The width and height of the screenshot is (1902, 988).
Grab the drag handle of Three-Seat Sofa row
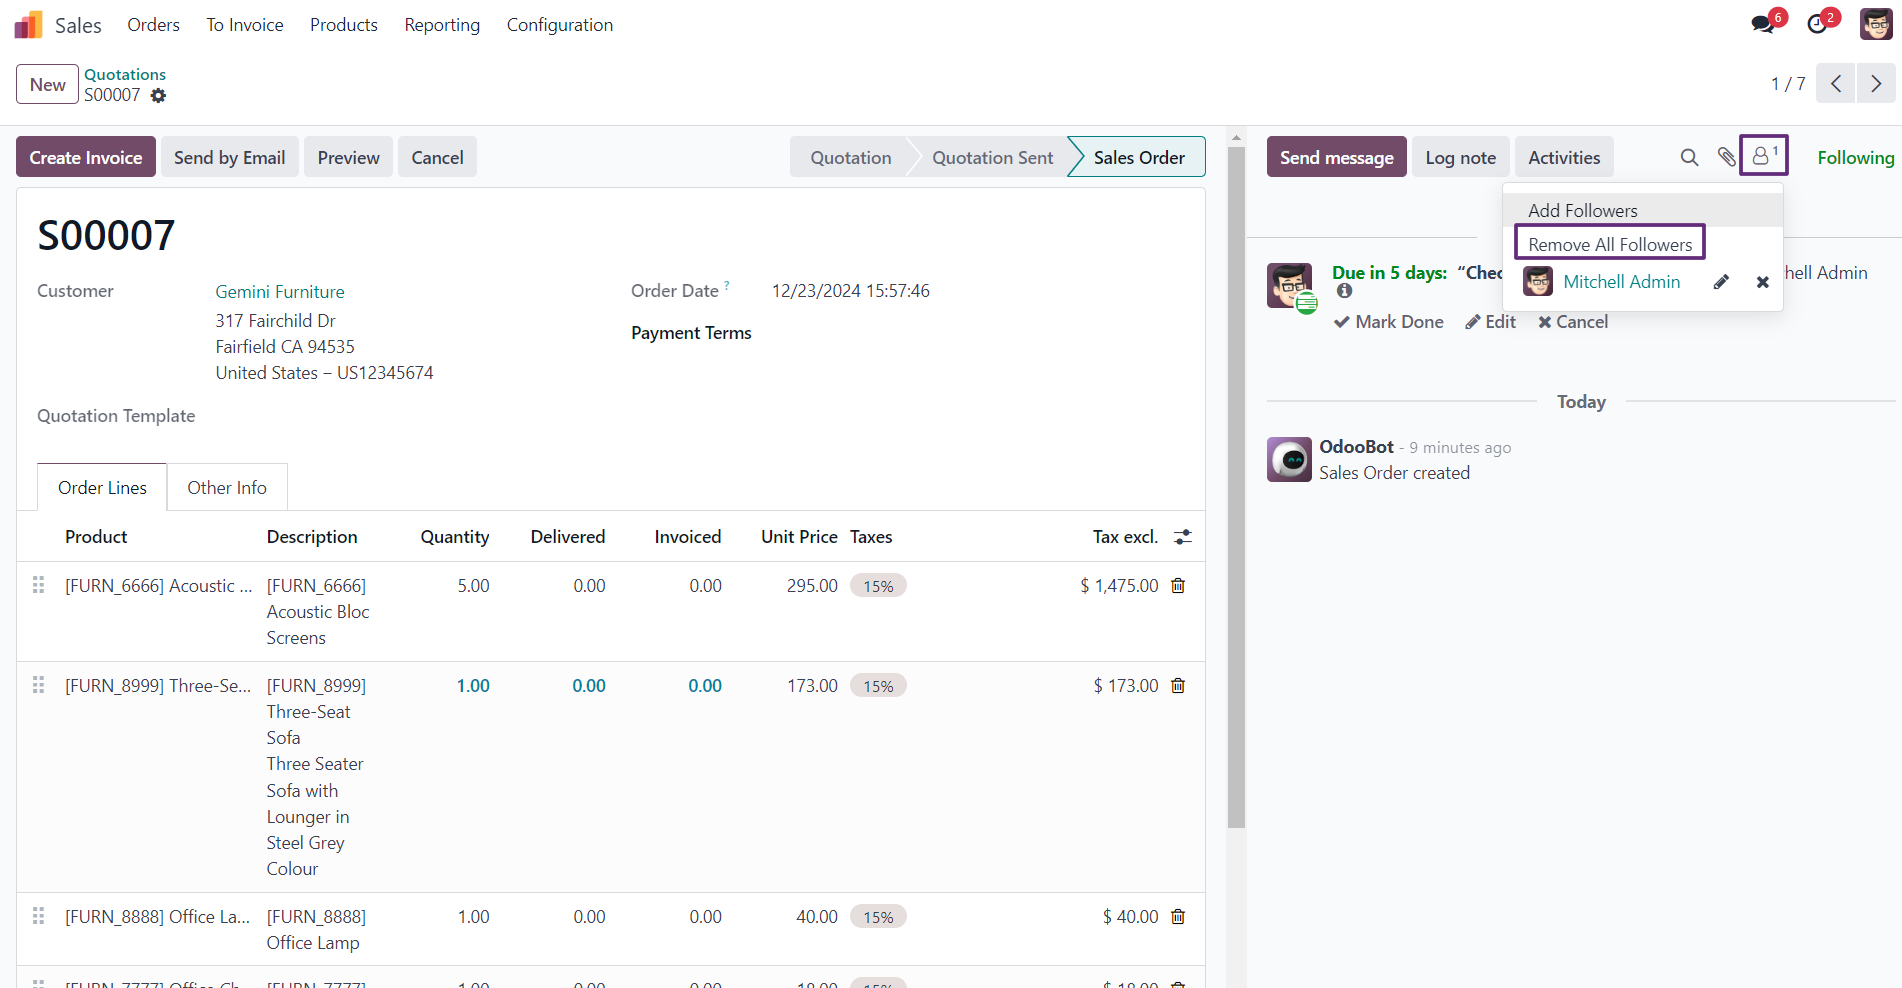tap(39, 685)
